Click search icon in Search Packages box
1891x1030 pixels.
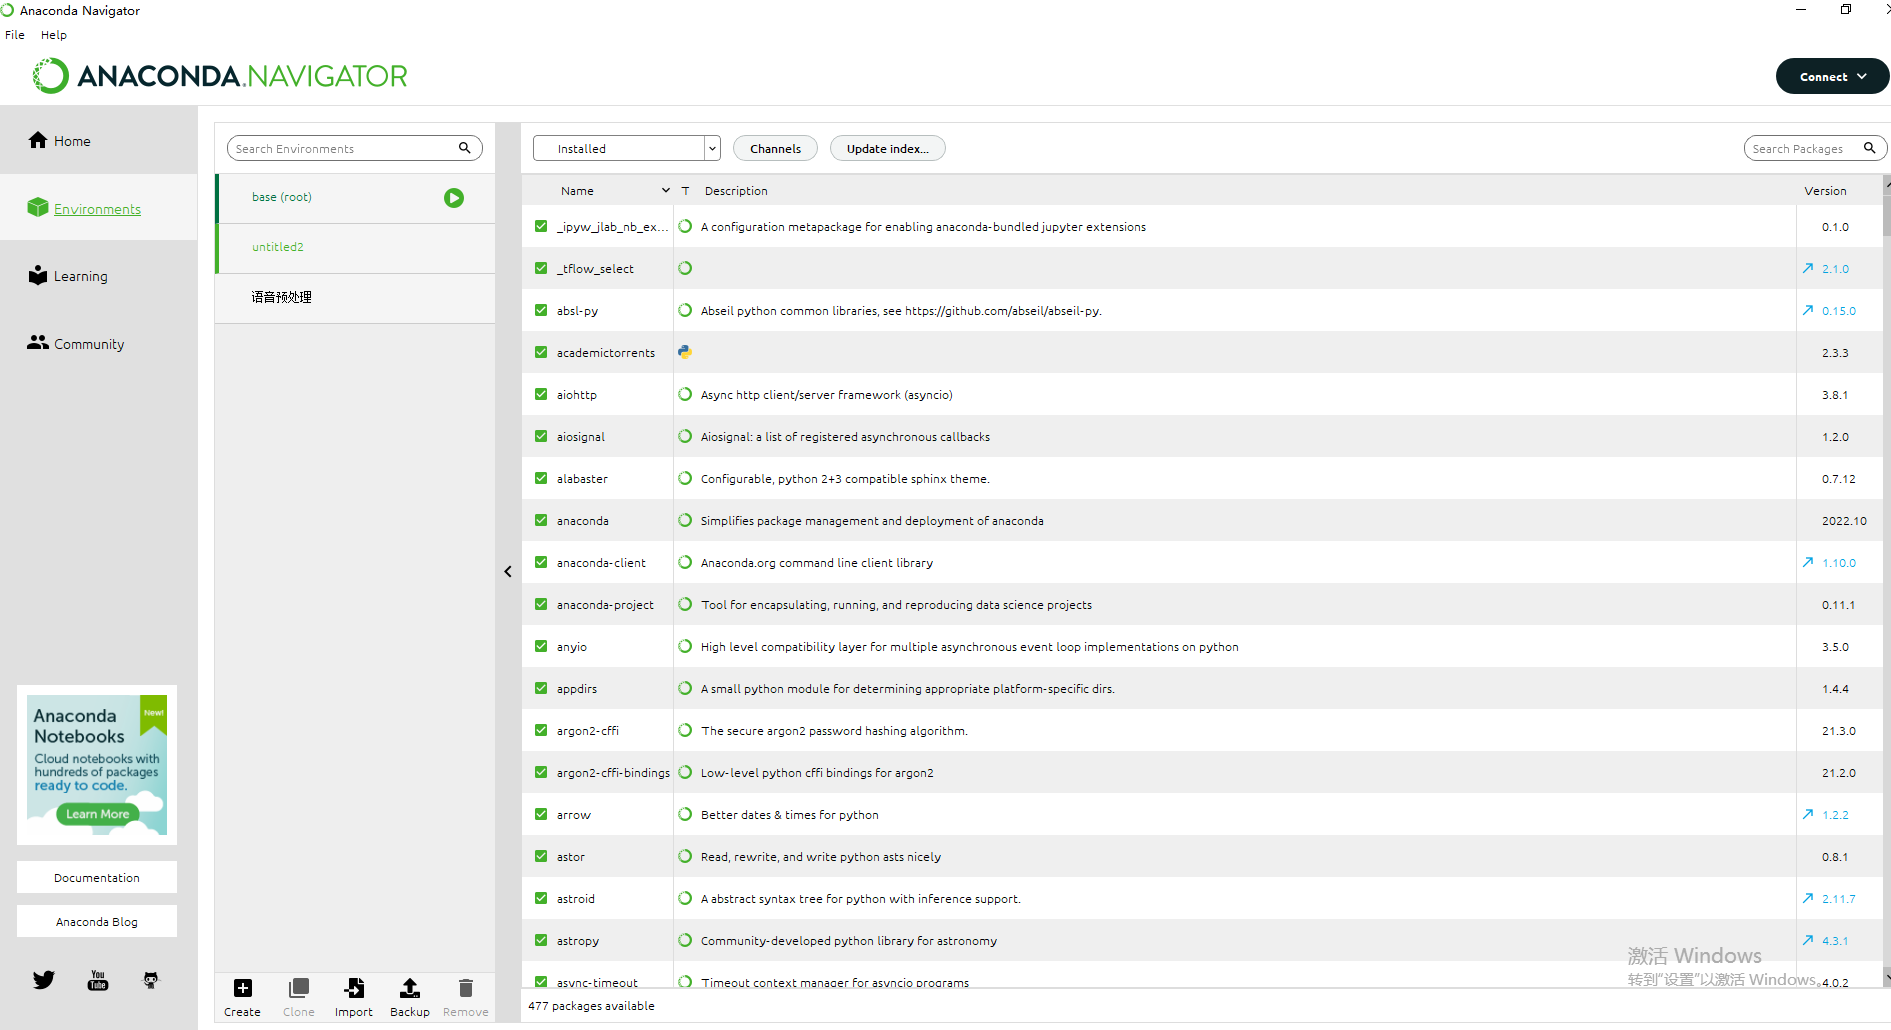coord(1869,148)
